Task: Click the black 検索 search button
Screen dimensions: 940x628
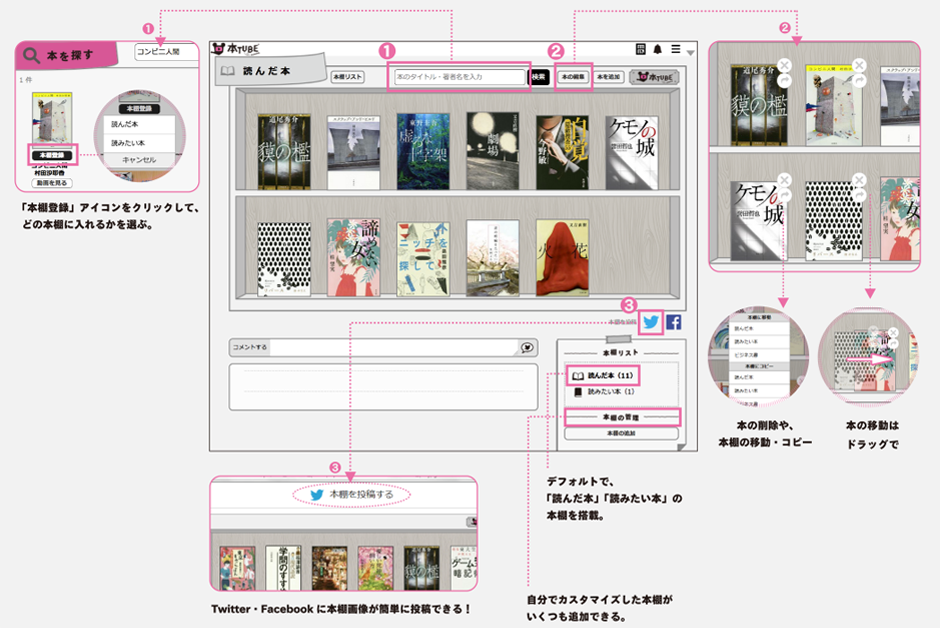Action: (538, 77)
